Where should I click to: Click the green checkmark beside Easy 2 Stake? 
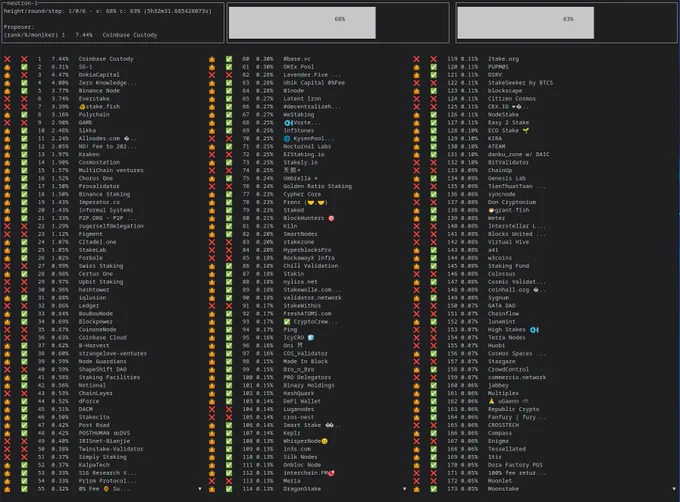[433, 123]
